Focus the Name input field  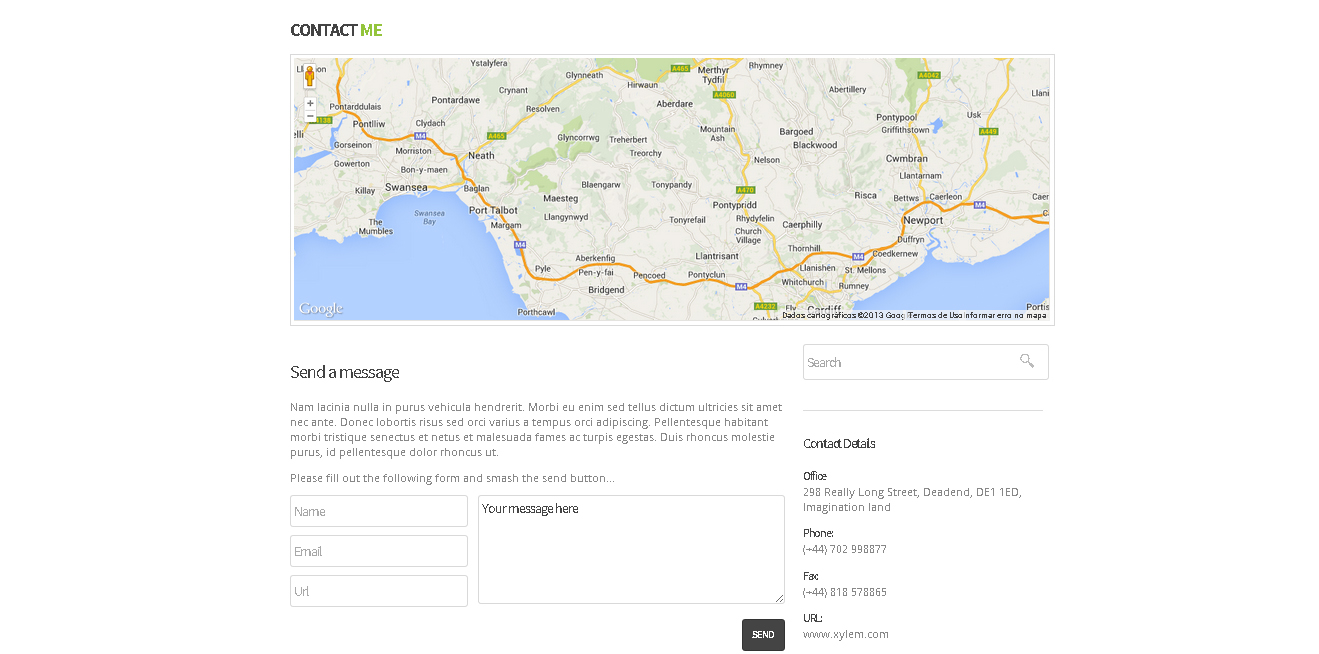(x=379, y=511)
